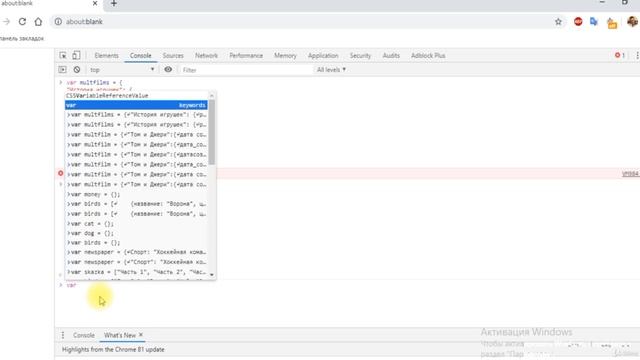This screenshot has height=360, width=640.
Task: Switch to the Sources tab
Action: coord(173,56)
